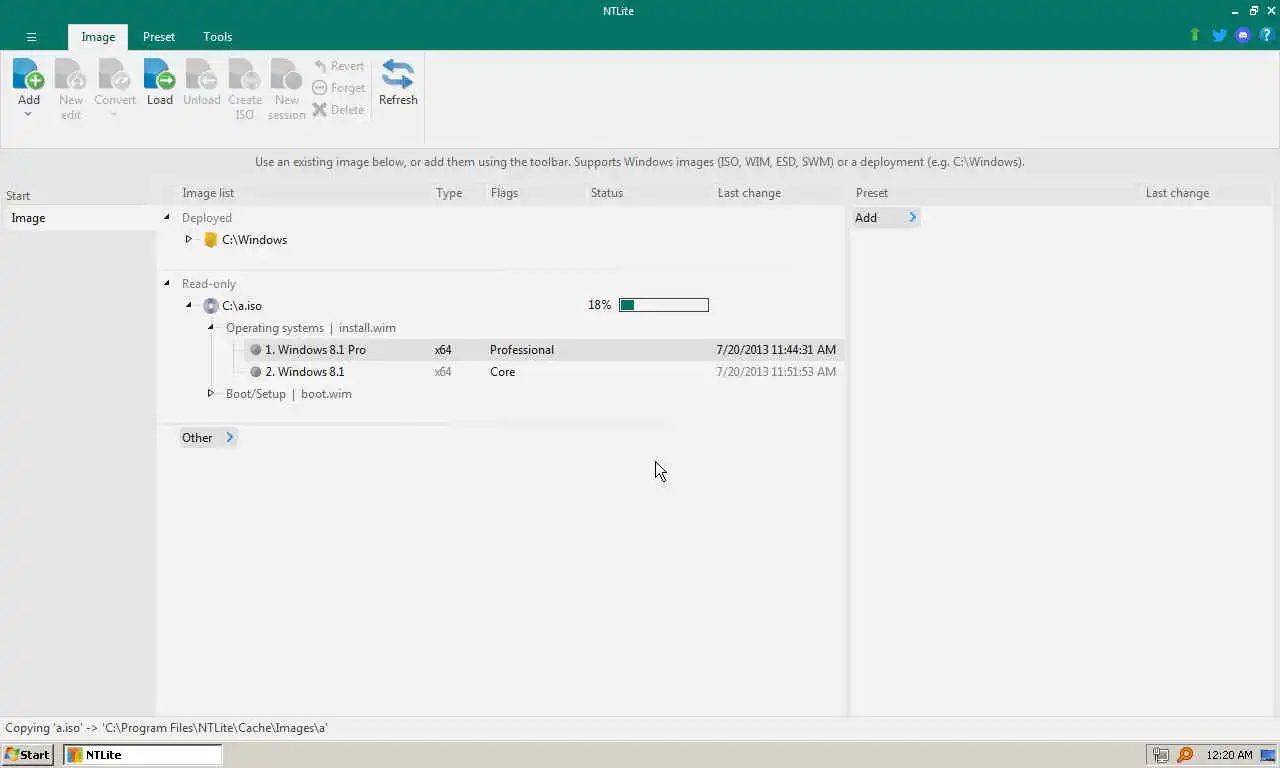Open the help question mark icon
The height and width of the screenshot is (768, 1280).
click(1266, 35)
